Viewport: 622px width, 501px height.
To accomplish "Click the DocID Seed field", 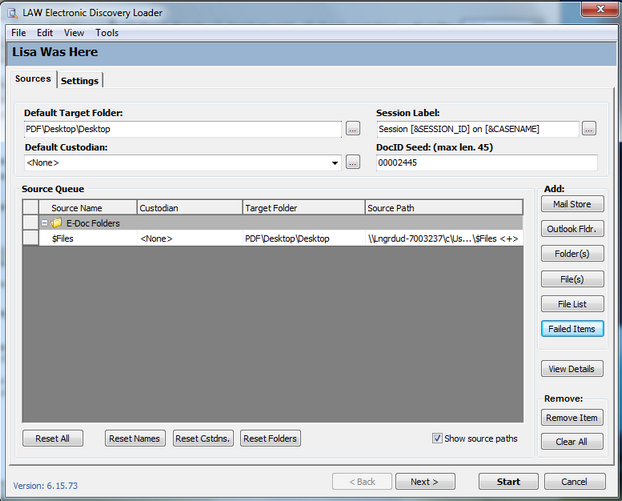I will point(487,163).
